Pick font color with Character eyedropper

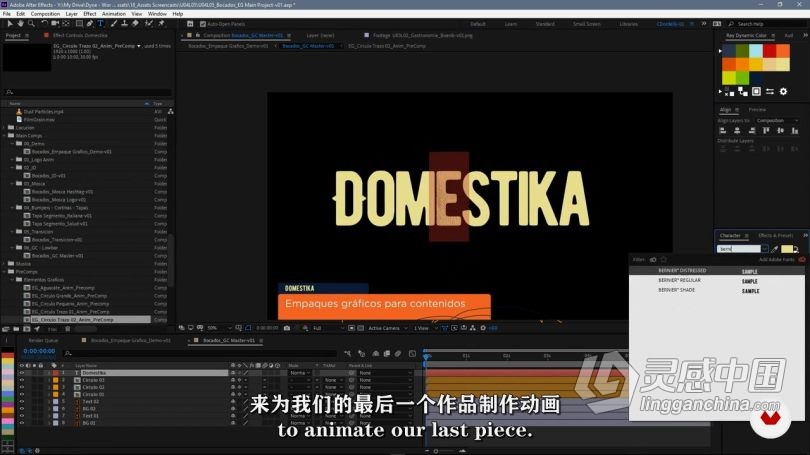click(774, 249)
